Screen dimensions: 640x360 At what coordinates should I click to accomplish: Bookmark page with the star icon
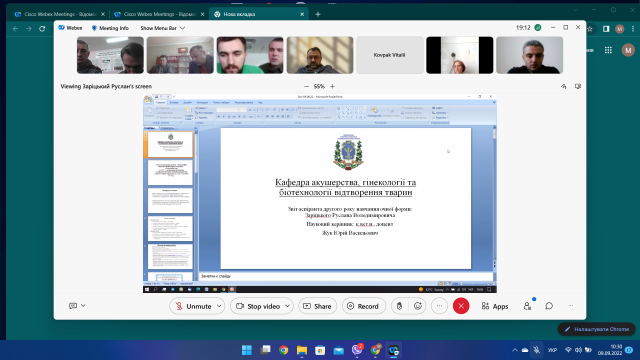(590, 29)
